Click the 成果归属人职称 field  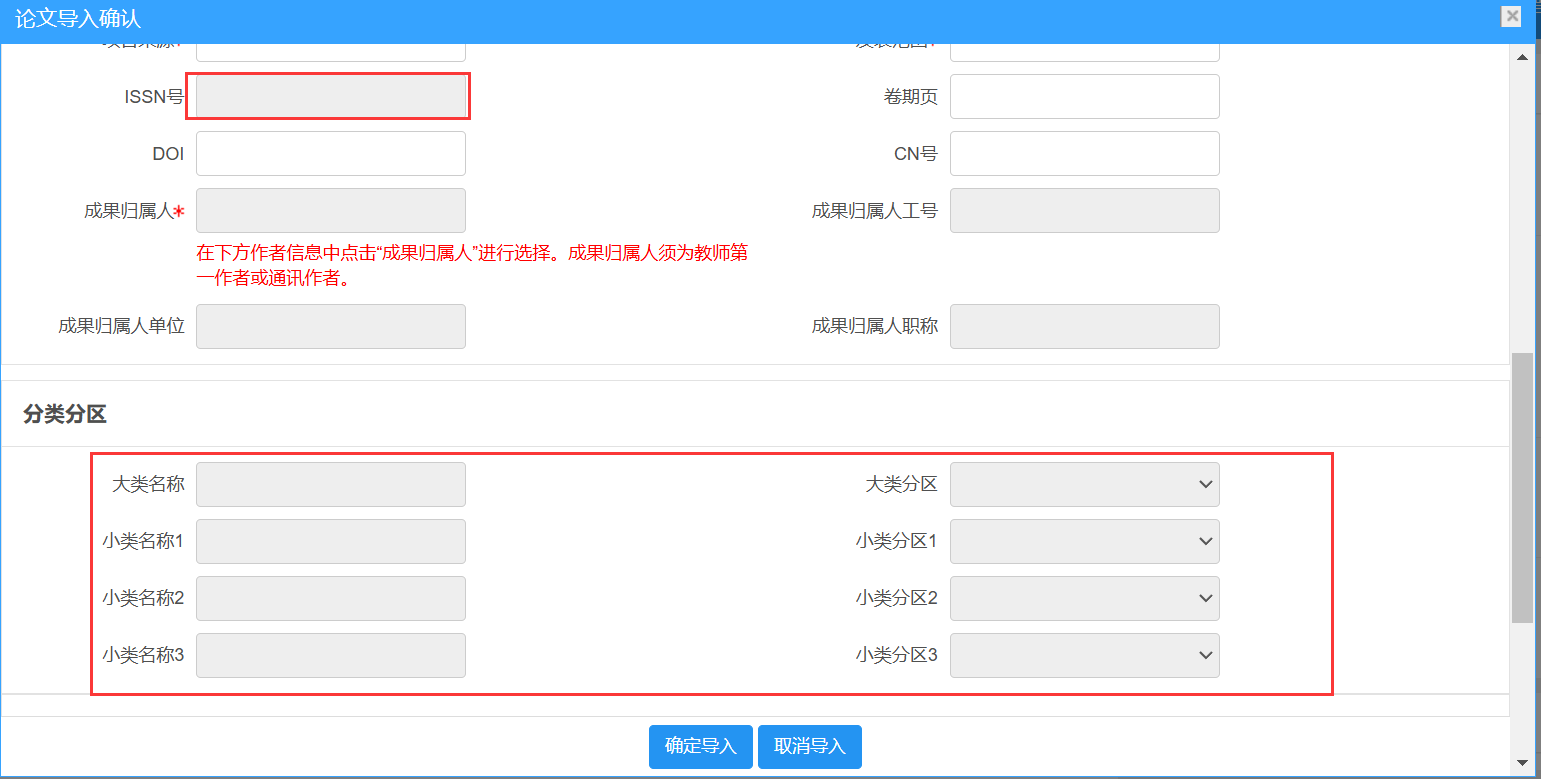pyautogui.click(x=1084, y=327)
